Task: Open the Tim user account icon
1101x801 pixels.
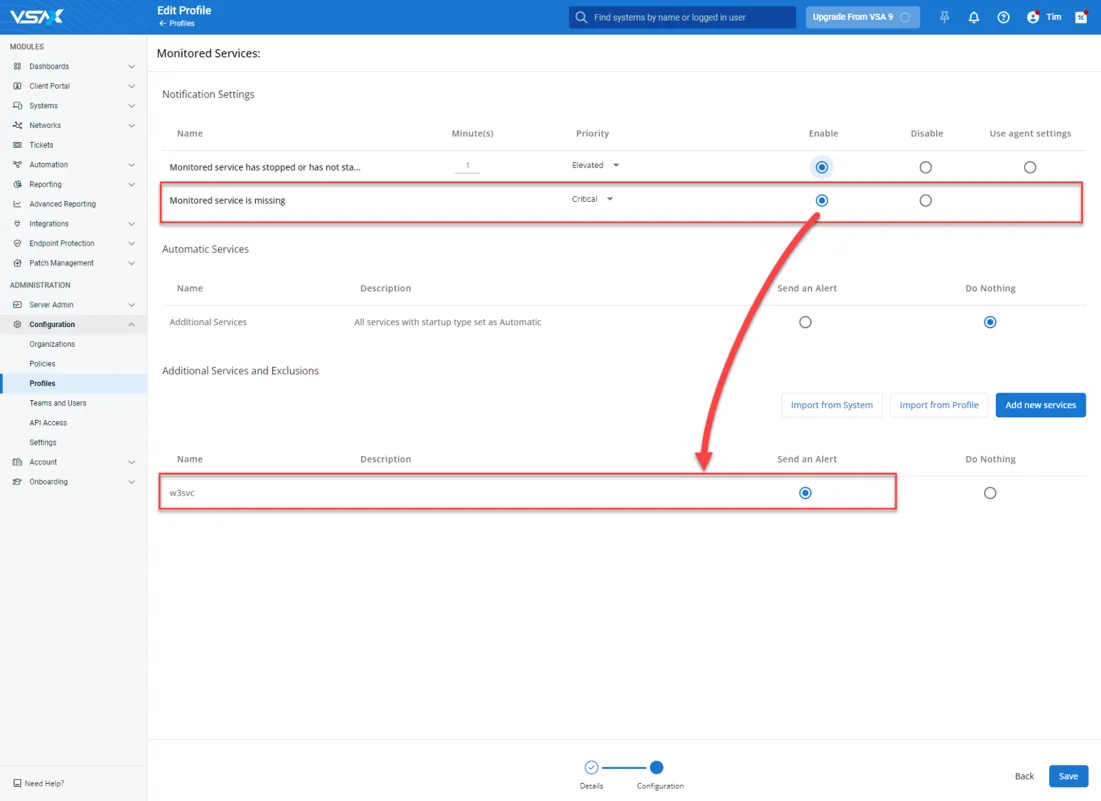Action: [x=1033, y=17]
